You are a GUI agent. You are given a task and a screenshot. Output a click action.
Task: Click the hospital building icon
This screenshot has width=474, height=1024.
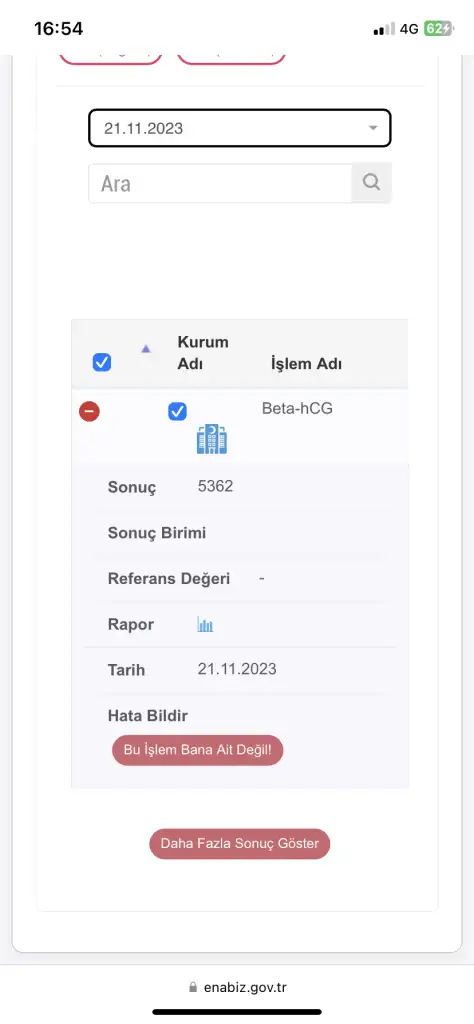point(212,439)
